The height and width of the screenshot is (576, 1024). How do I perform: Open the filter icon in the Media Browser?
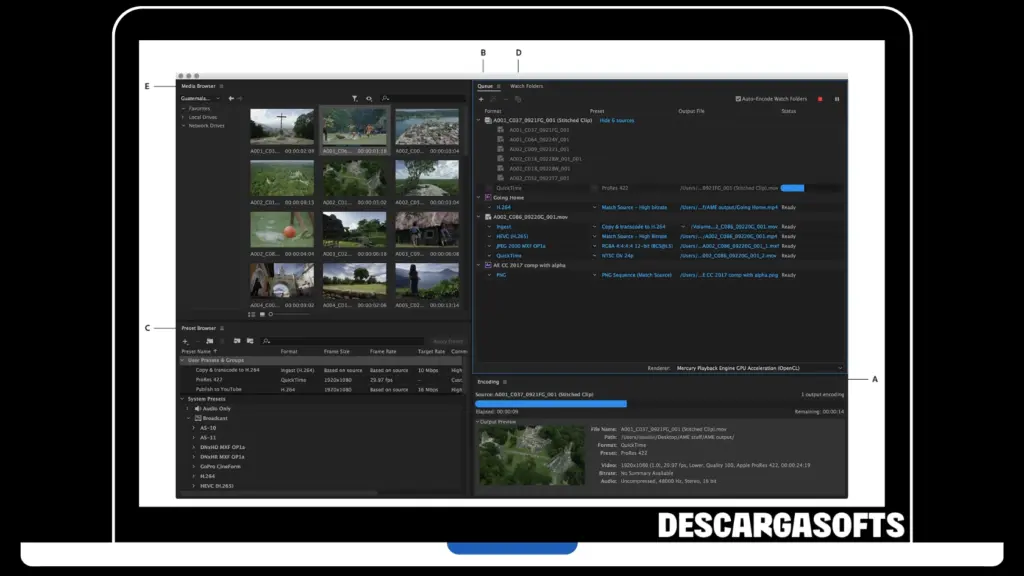tap(354, 97)
